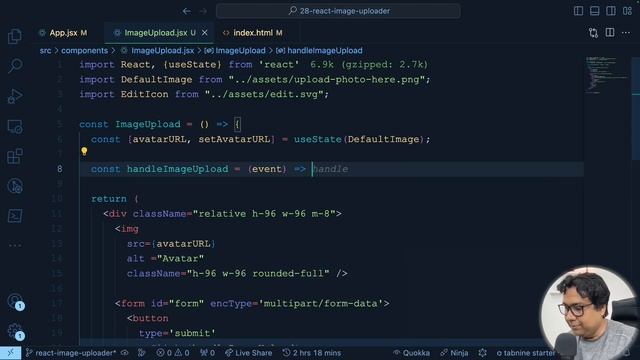Click the command center search box
Viewport: 640px width, 360px height.
pos(338,11)
